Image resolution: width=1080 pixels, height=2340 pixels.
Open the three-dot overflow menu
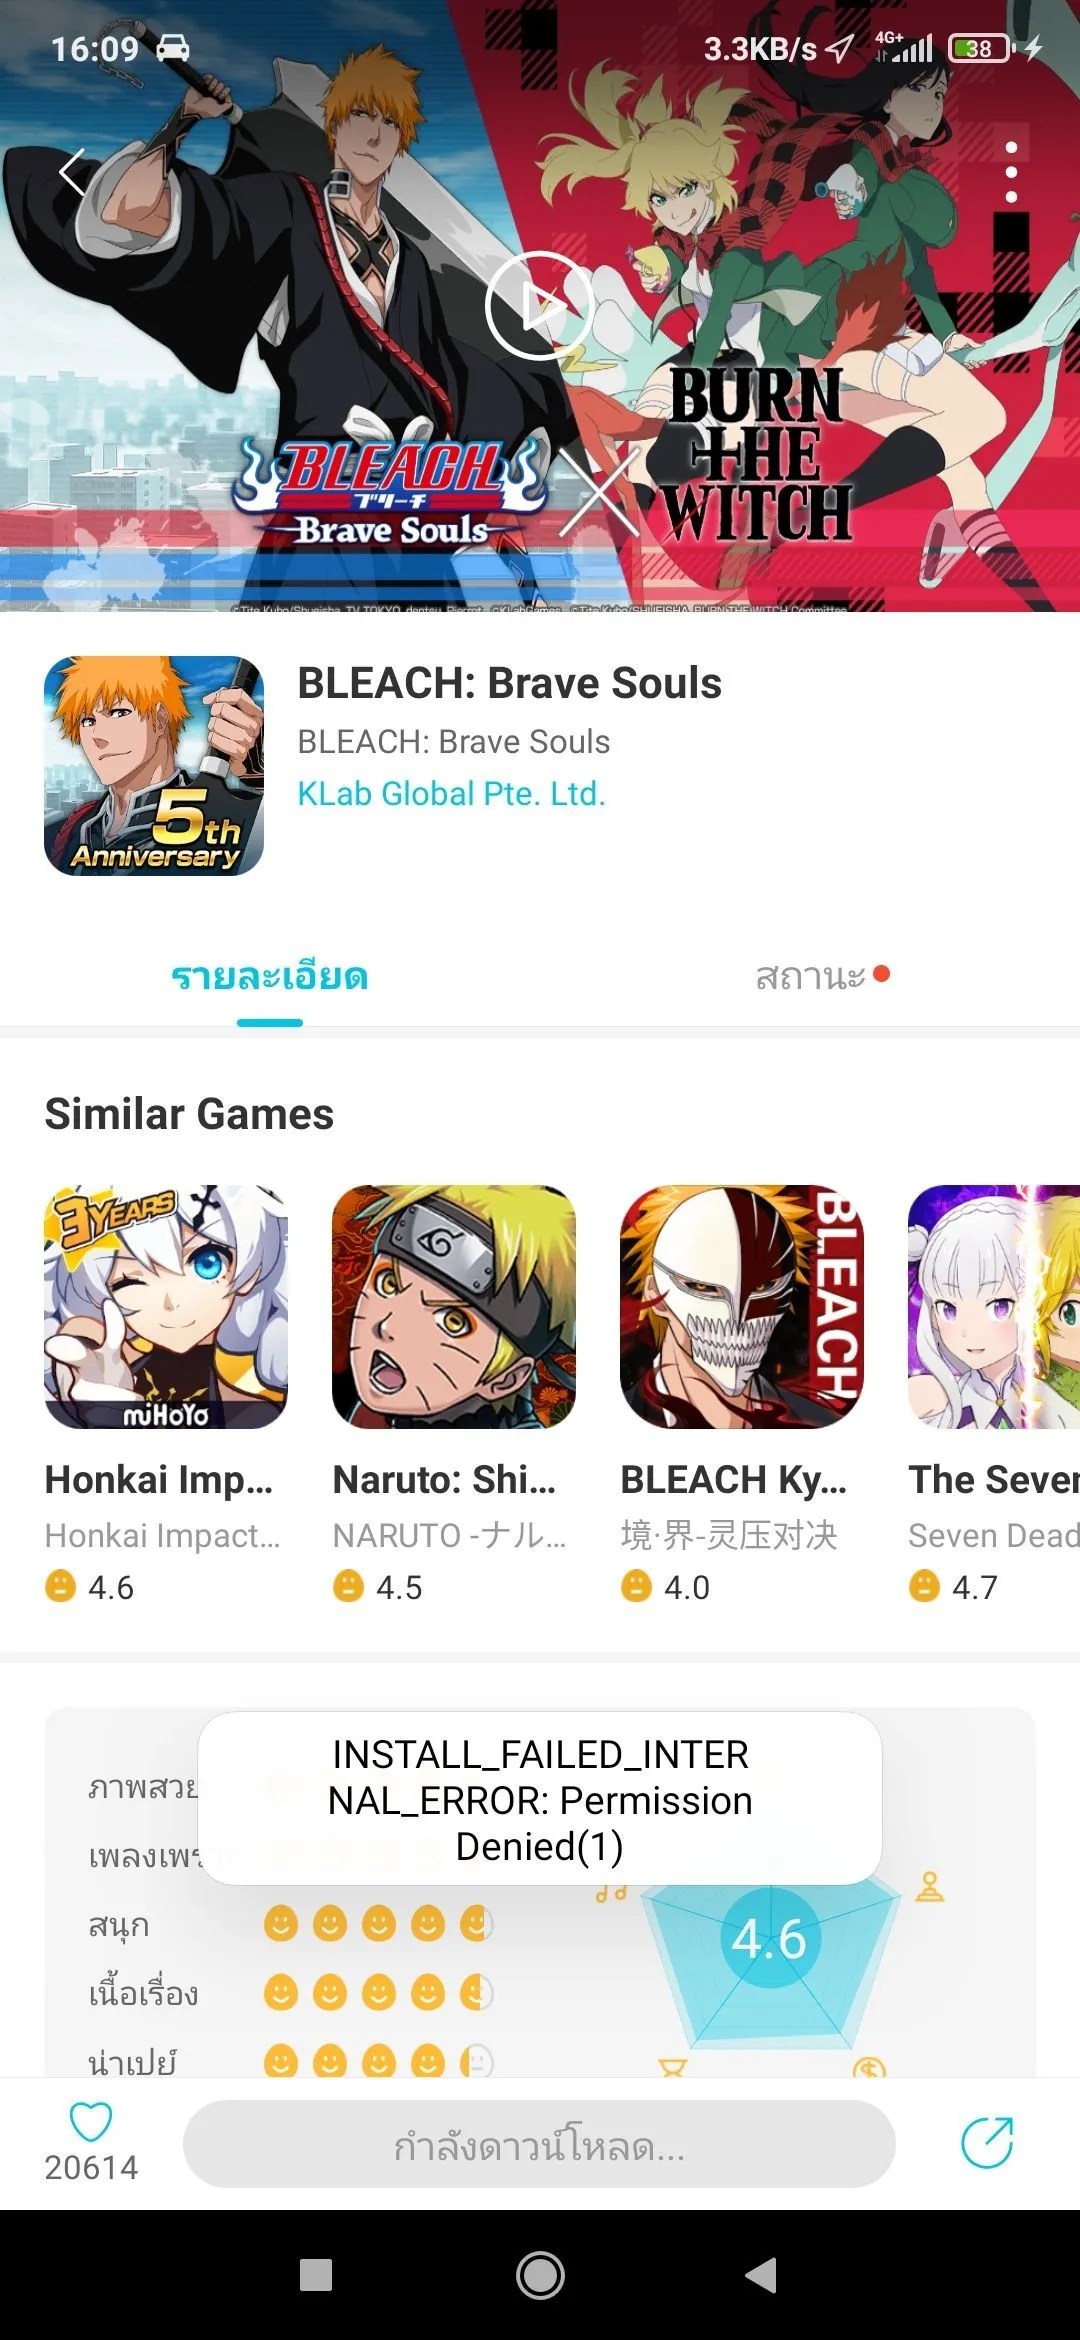(1011, 172)
